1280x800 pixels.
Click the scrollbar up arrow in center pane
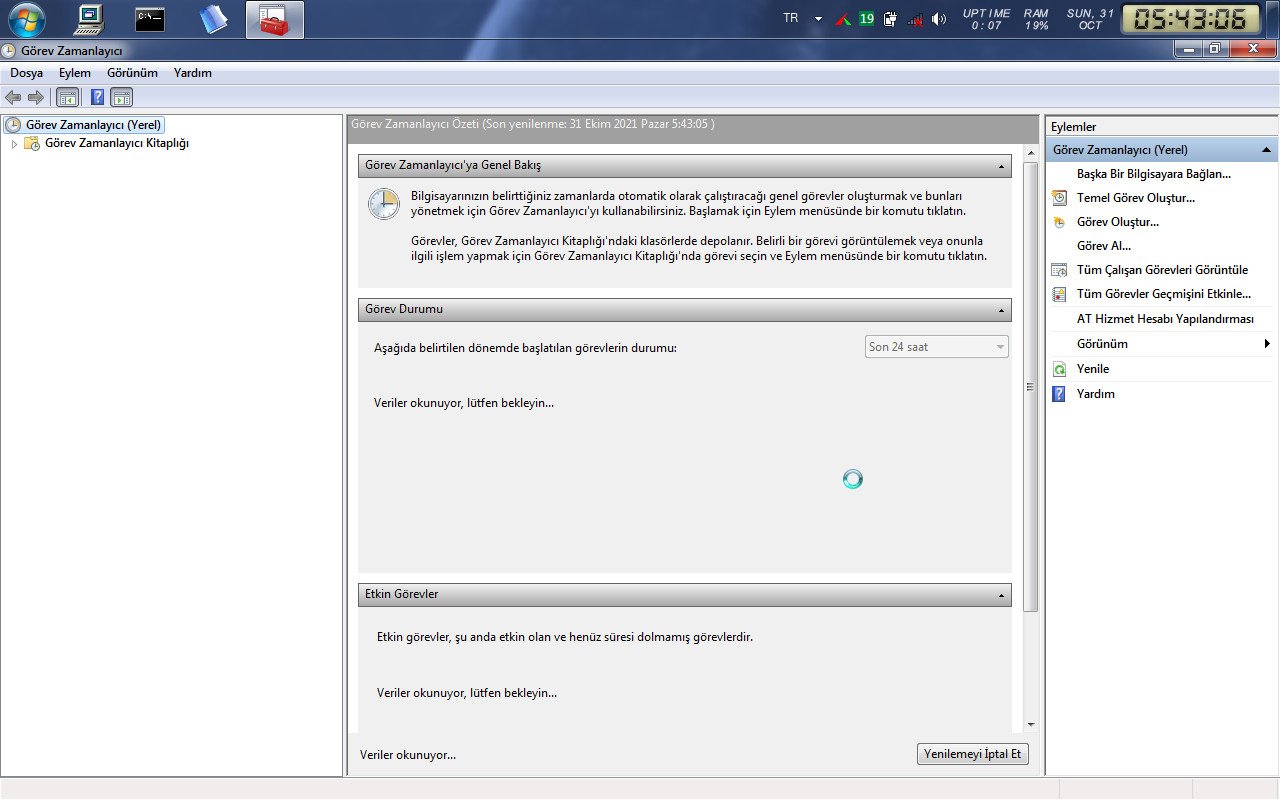1031,154
